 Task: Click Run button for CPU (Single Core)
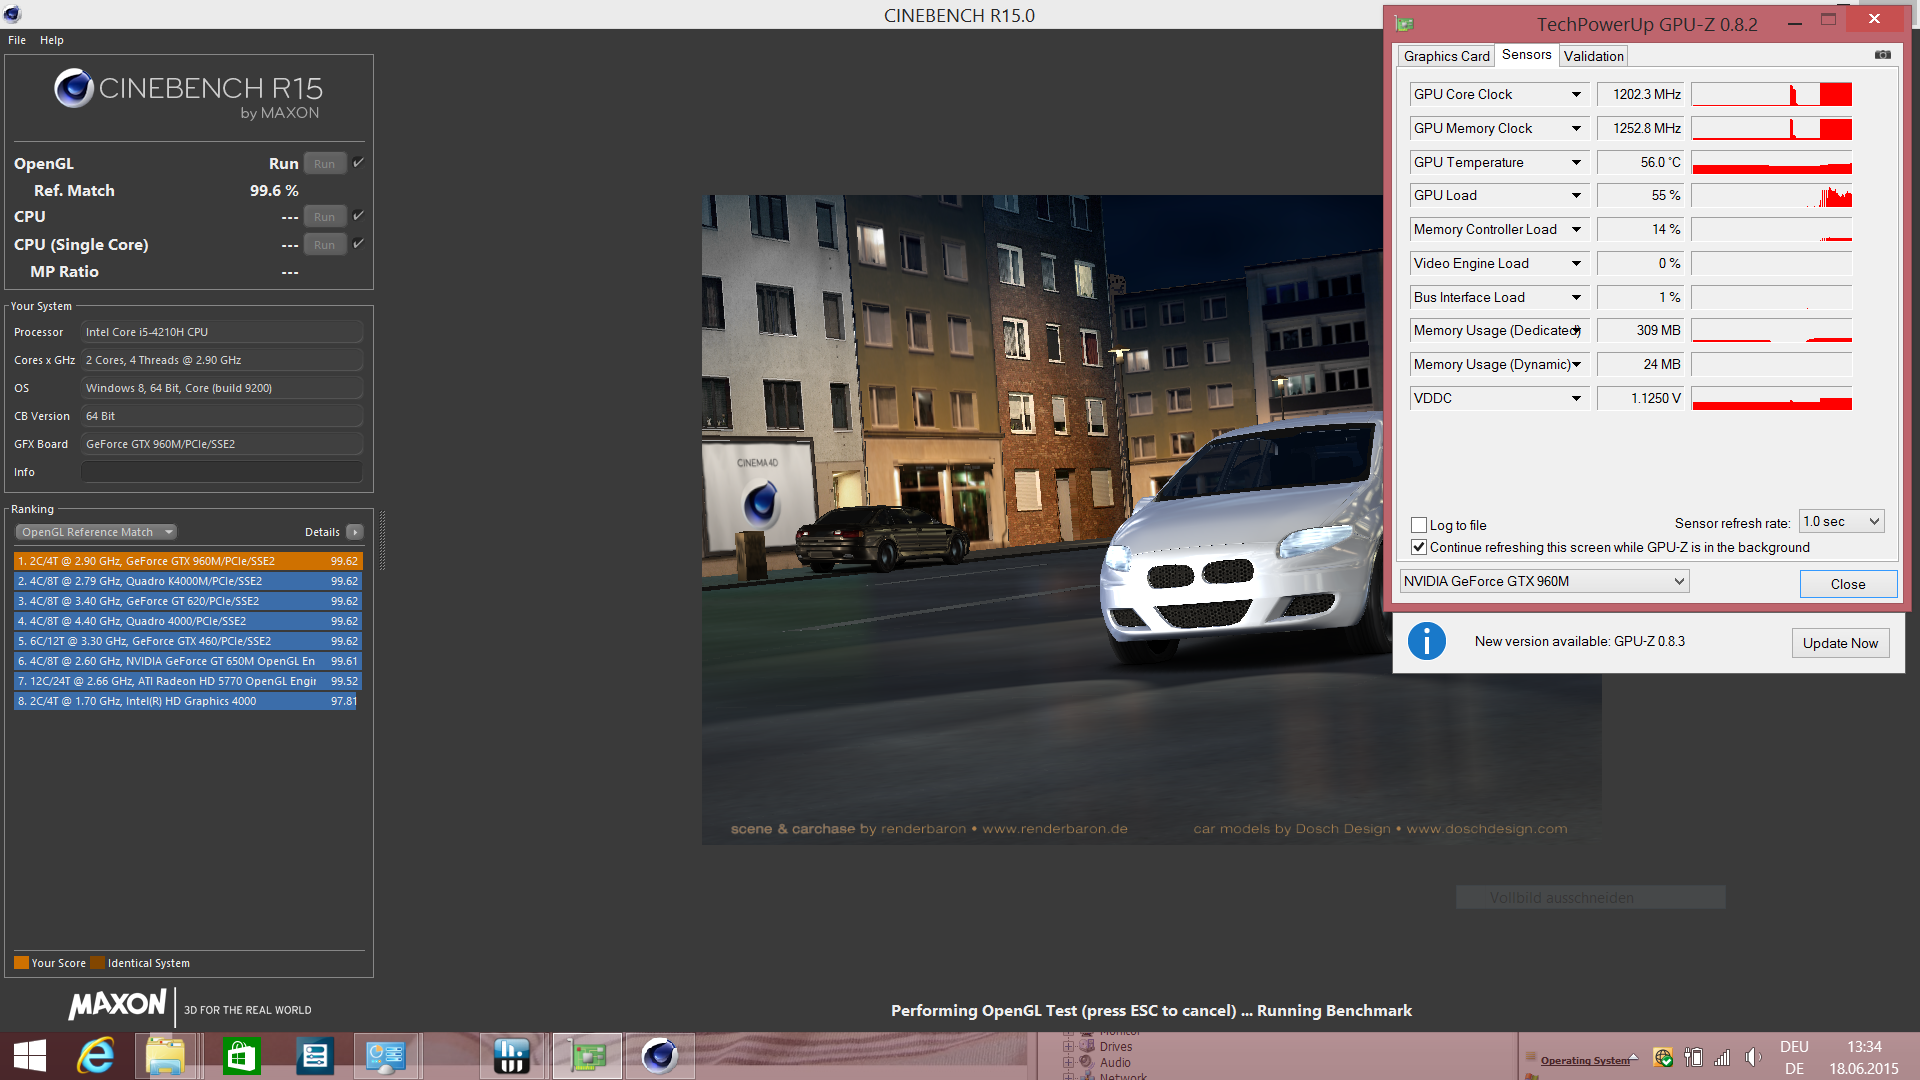(325, 244)
